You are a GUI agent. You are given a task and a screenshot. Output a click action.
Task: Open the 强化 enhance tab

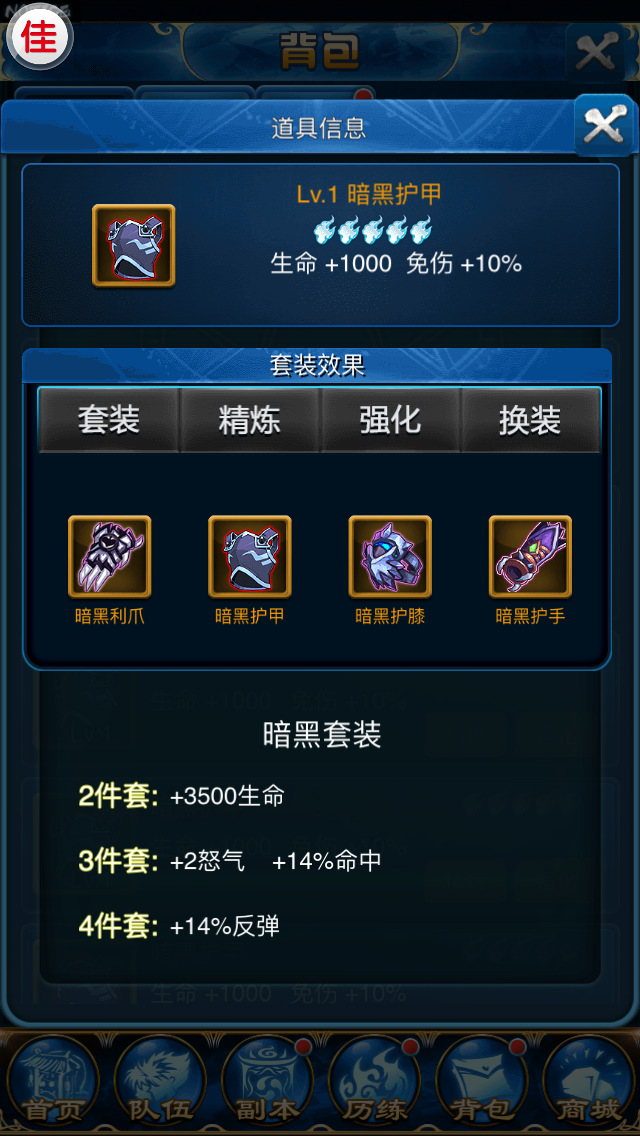pos(390,420)
